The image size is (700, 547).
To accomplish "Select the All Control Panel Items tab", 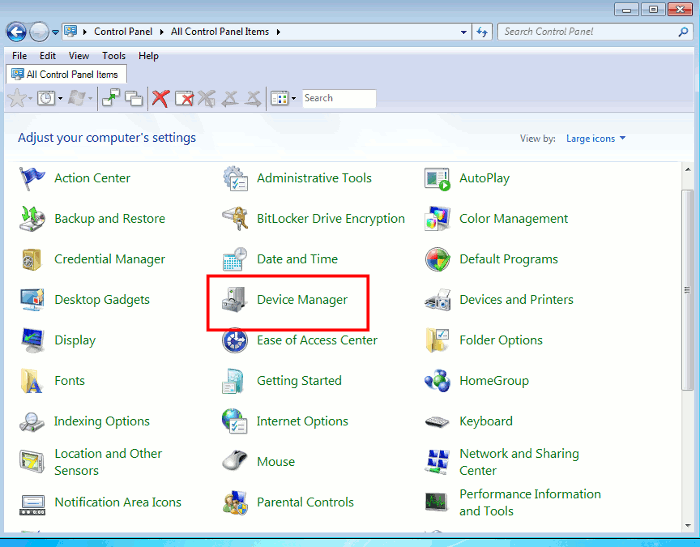I will click(67, 74).
